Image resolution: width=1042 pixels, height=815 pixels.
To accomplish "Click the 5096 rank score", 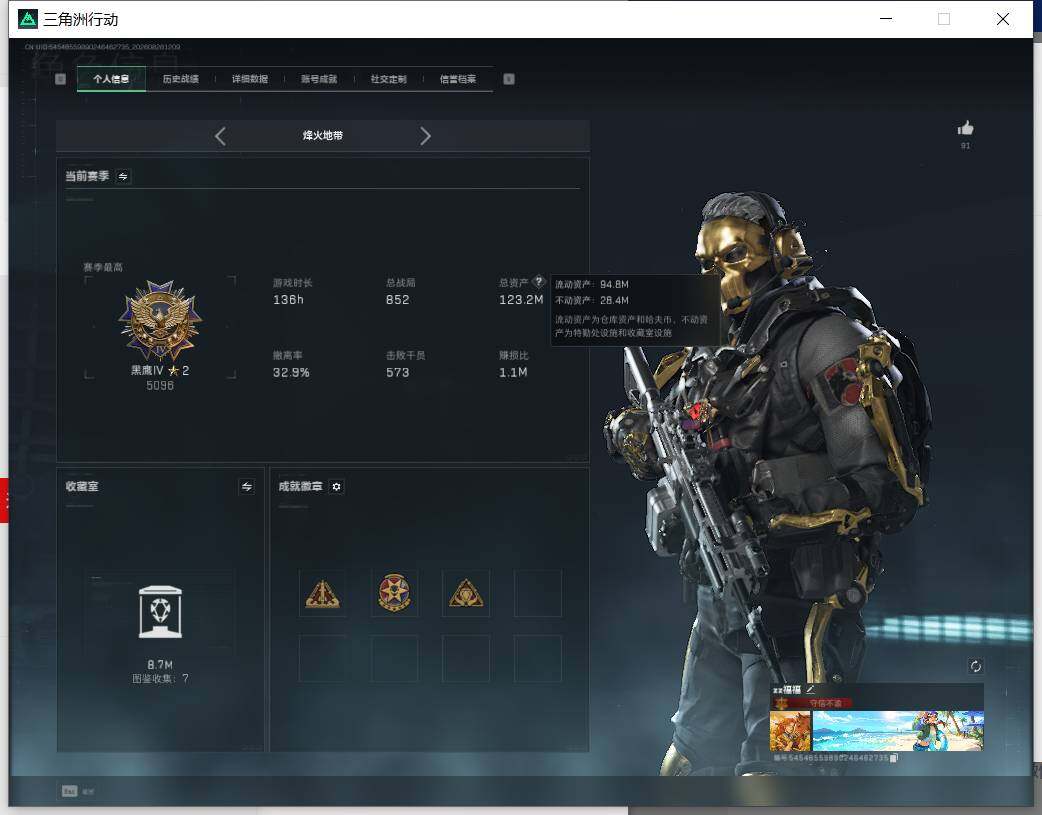I will pyautogui.click(x=160, y=386).
